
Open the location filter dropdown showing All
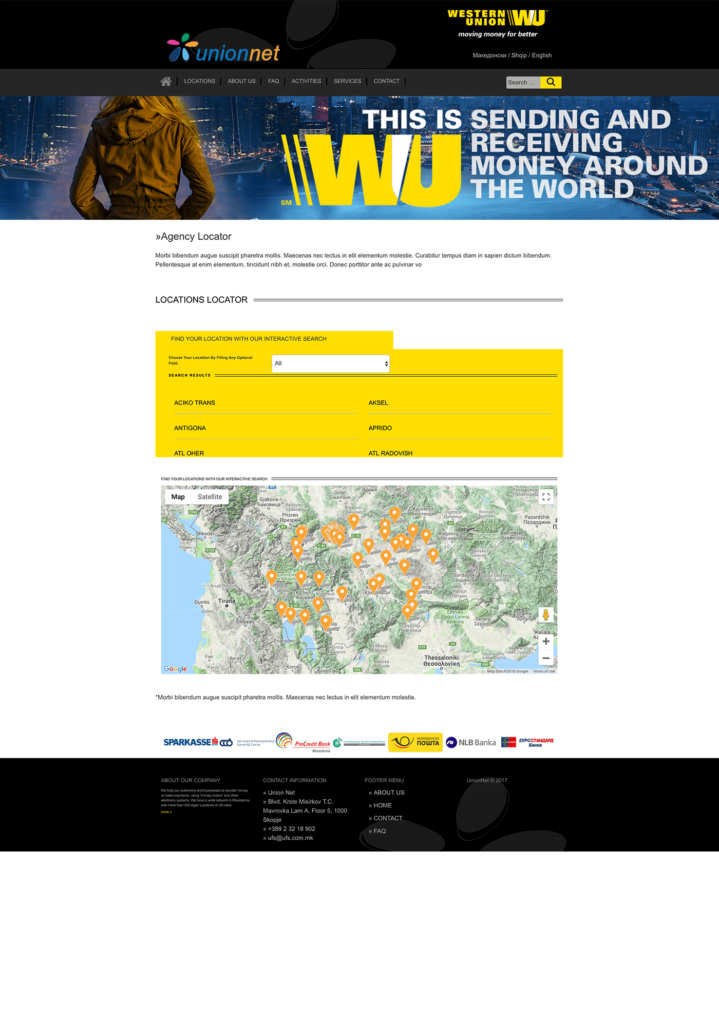tap(330, 364)
